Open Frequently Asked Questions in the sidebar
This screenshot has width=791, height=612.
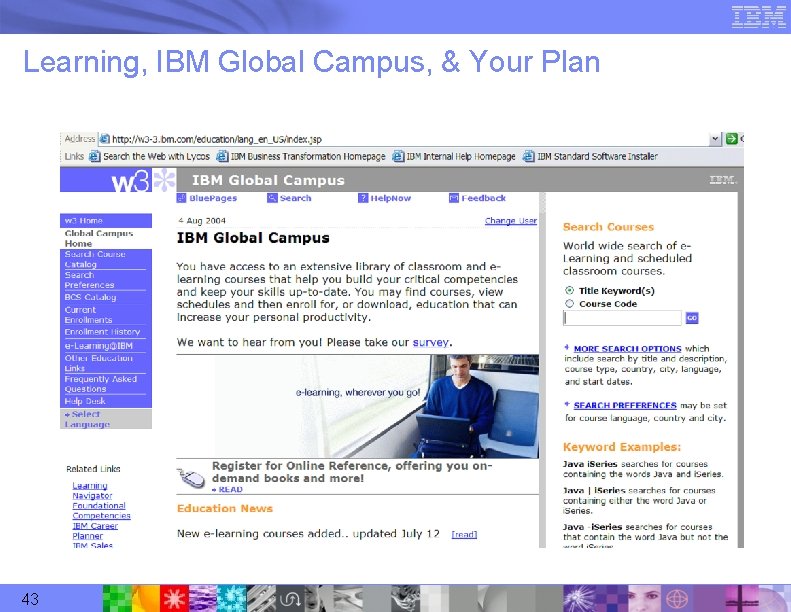100,384
